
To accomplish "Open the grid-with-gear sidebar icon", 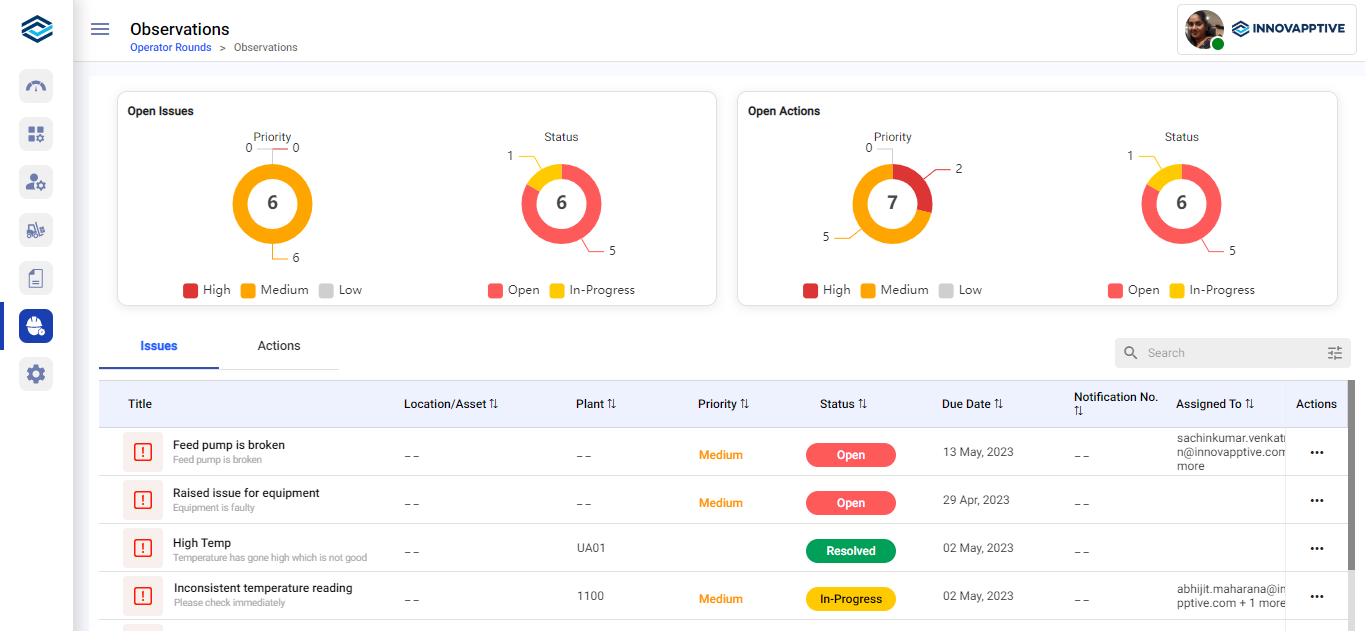I will (36, 134).
